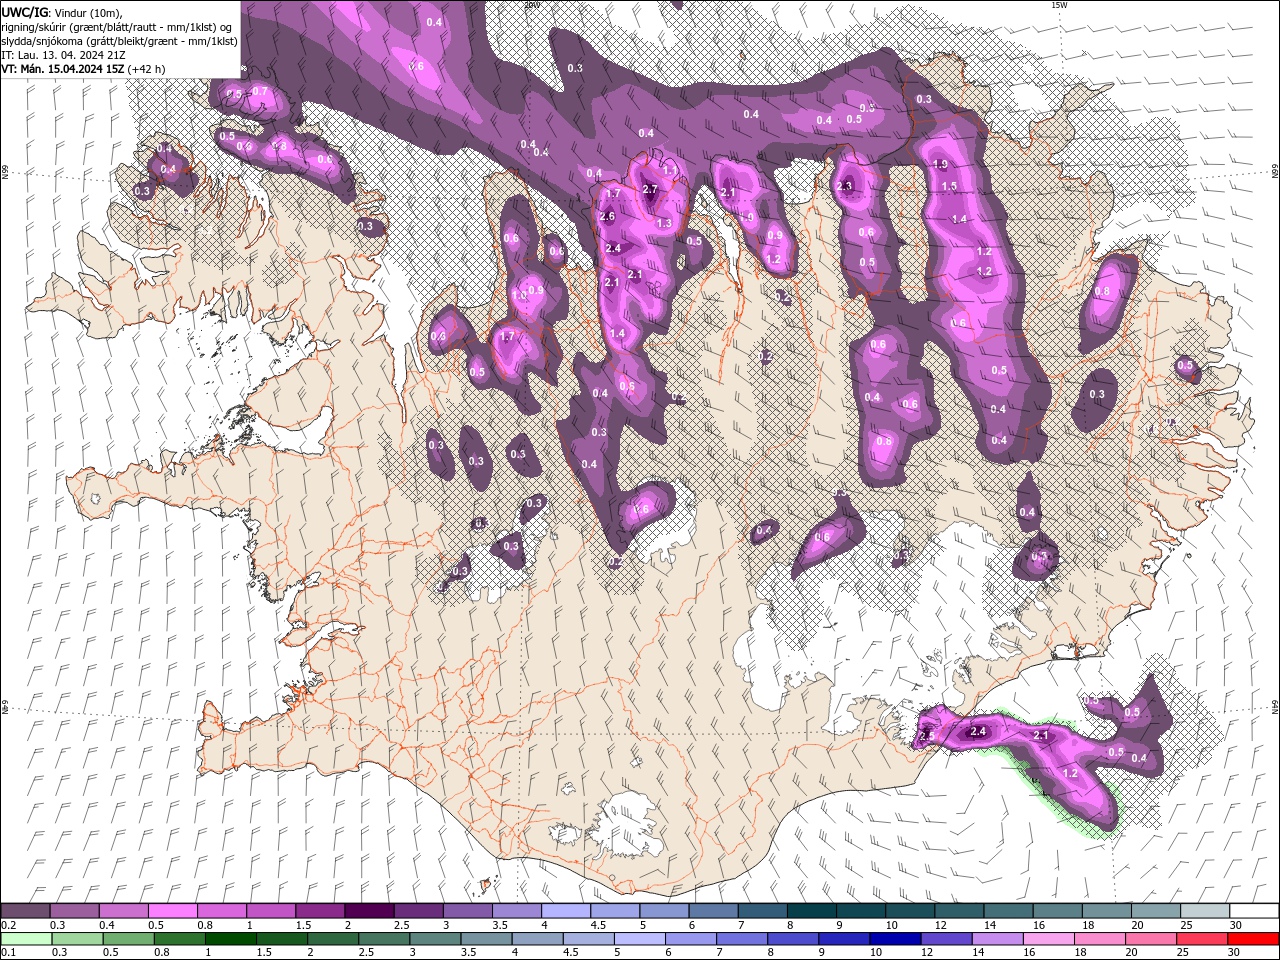Click the 'Vindur (10m)' heading text

[88, 13]
